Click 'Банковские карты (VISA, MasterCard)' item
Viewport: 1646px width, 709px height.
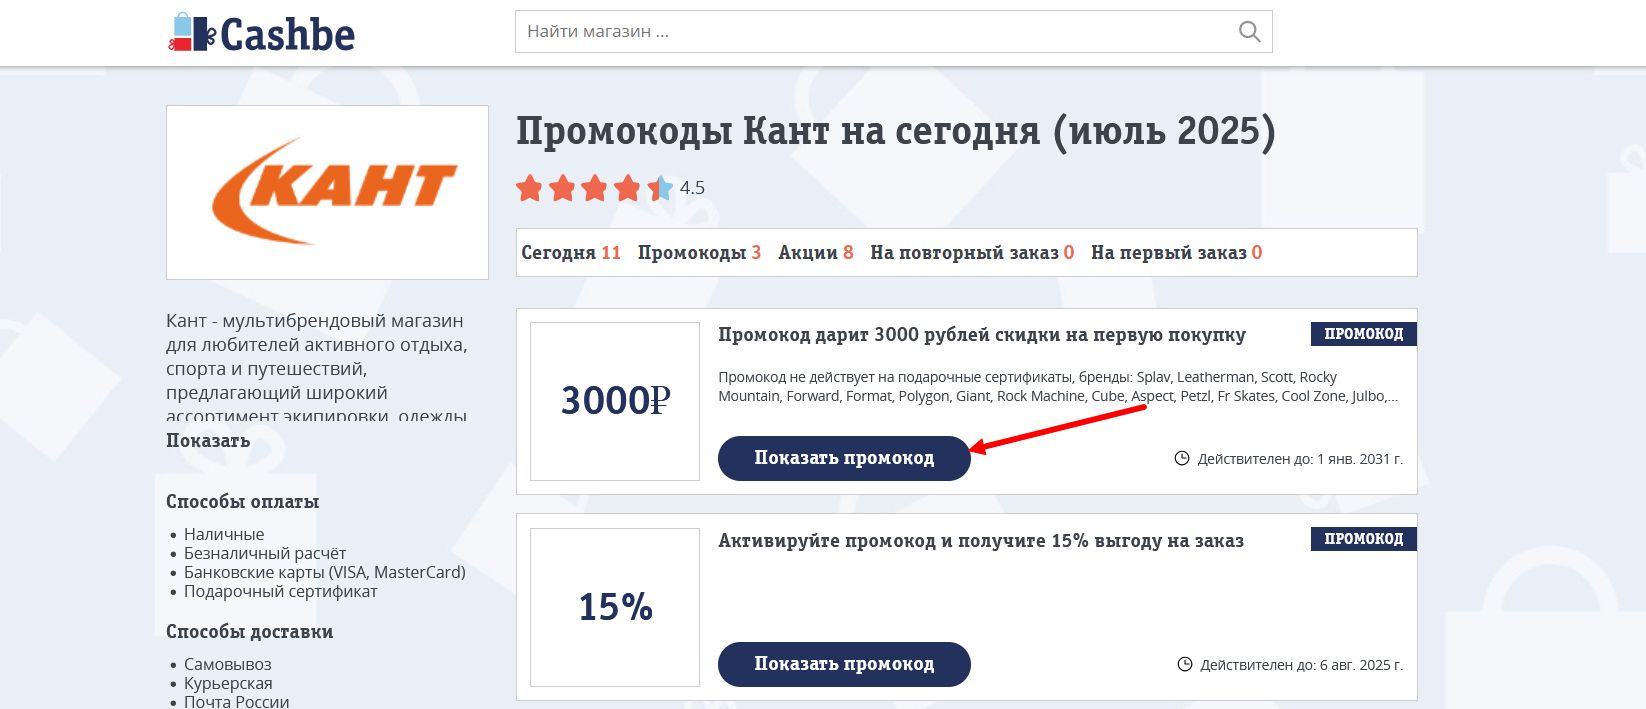325,572
